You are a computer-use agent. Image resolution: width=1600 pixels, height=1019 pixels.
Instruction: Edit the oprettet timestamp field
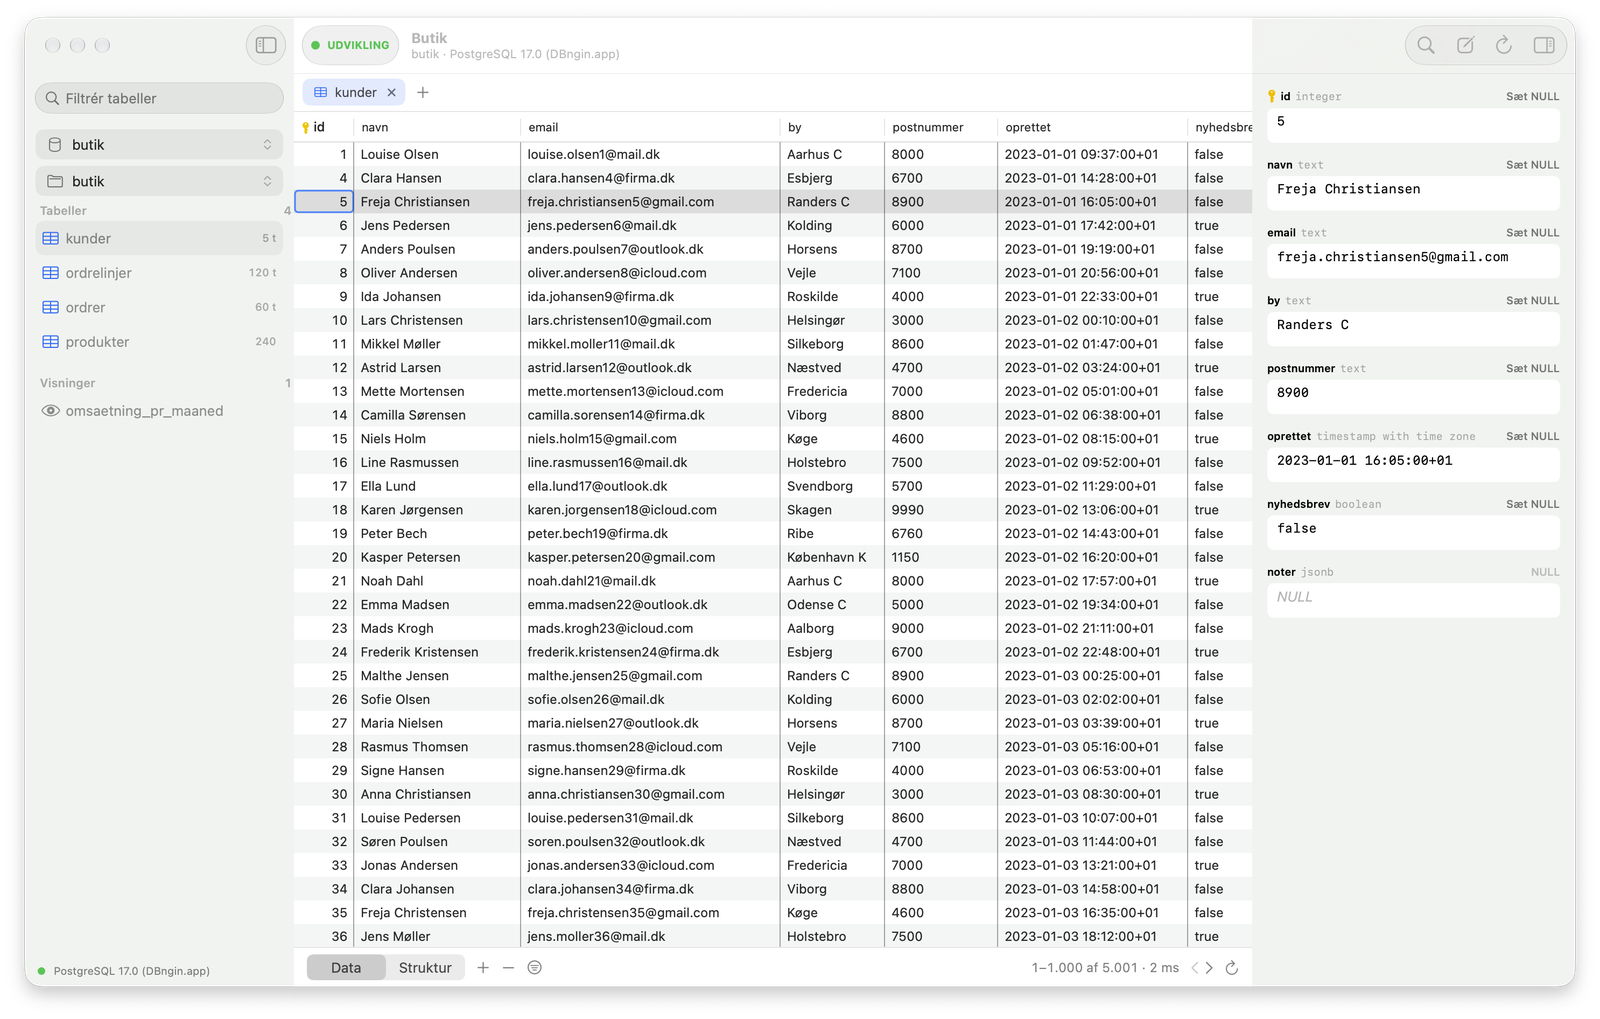(x=1413, y=464)
